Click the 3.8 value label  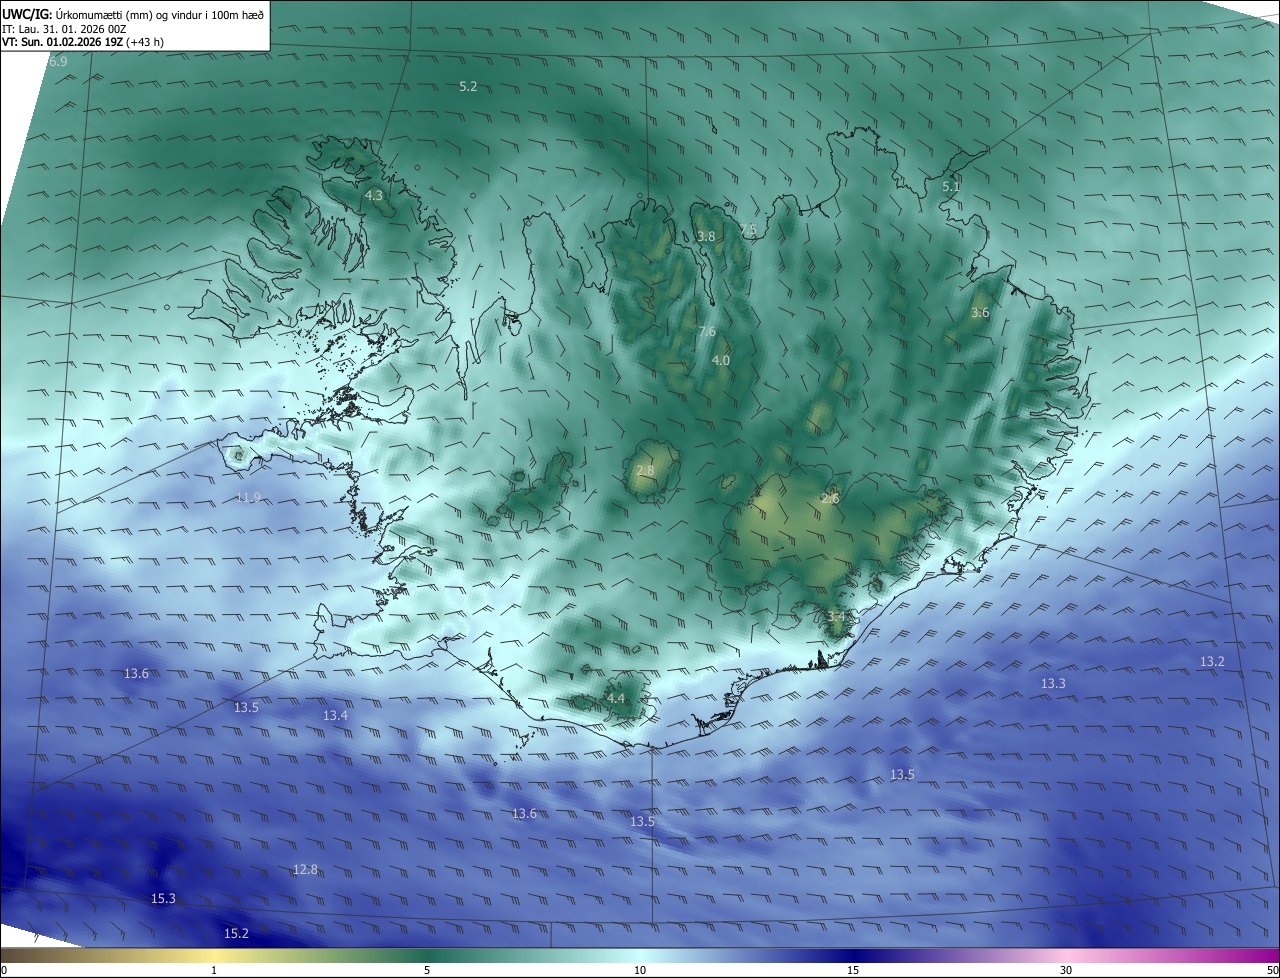[706, 236]
